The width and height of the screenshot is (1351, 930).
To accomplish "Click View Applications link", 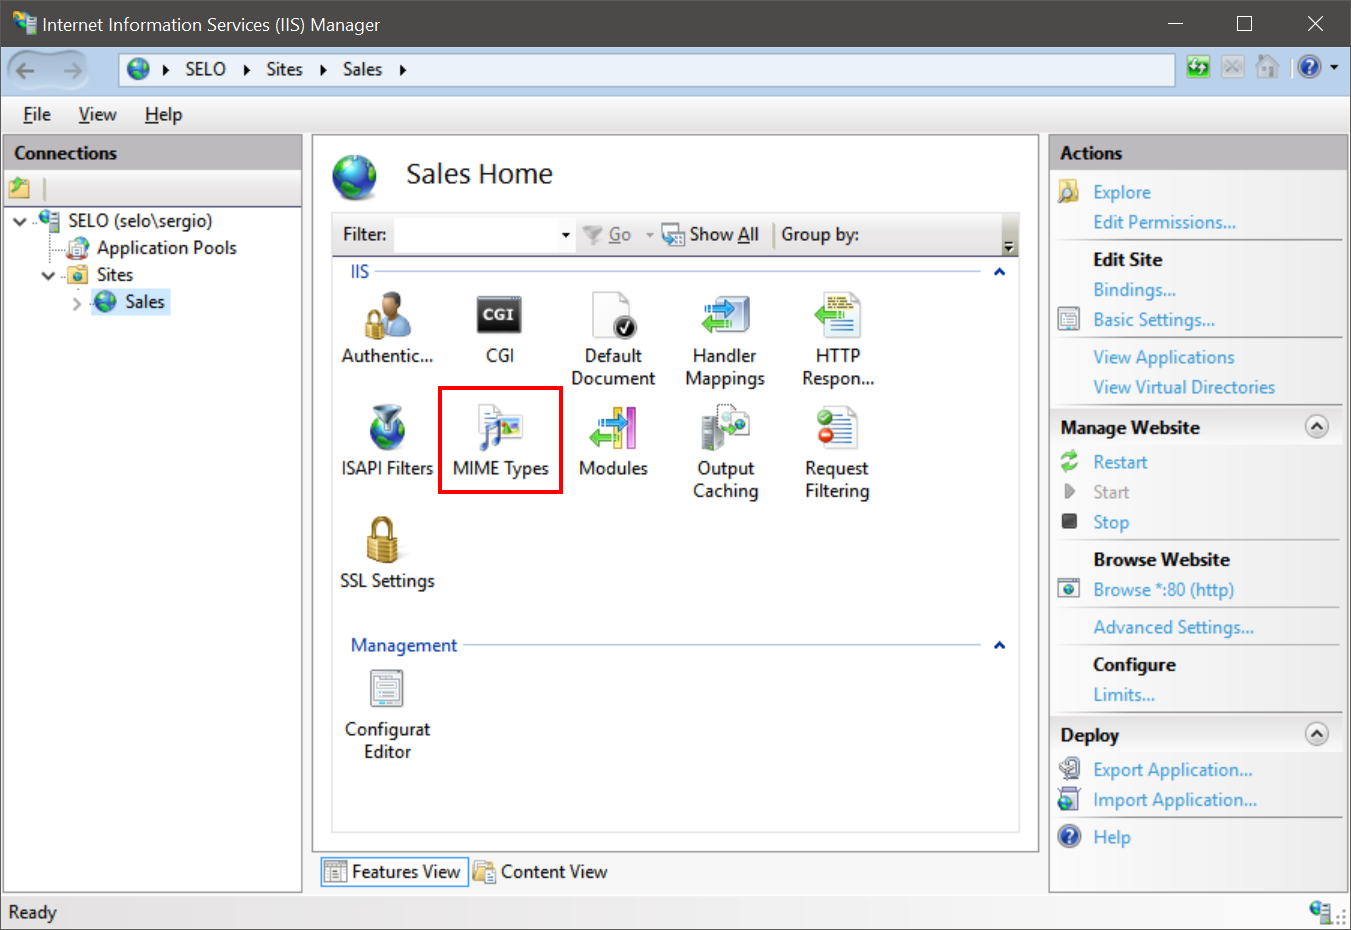I will [x=1164, y=357].
